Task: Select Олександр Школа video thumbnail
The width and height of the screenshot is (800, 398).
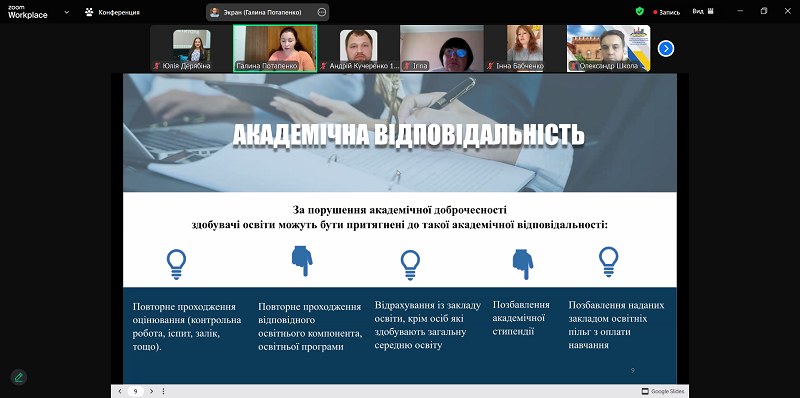Action: pos(609,48)
